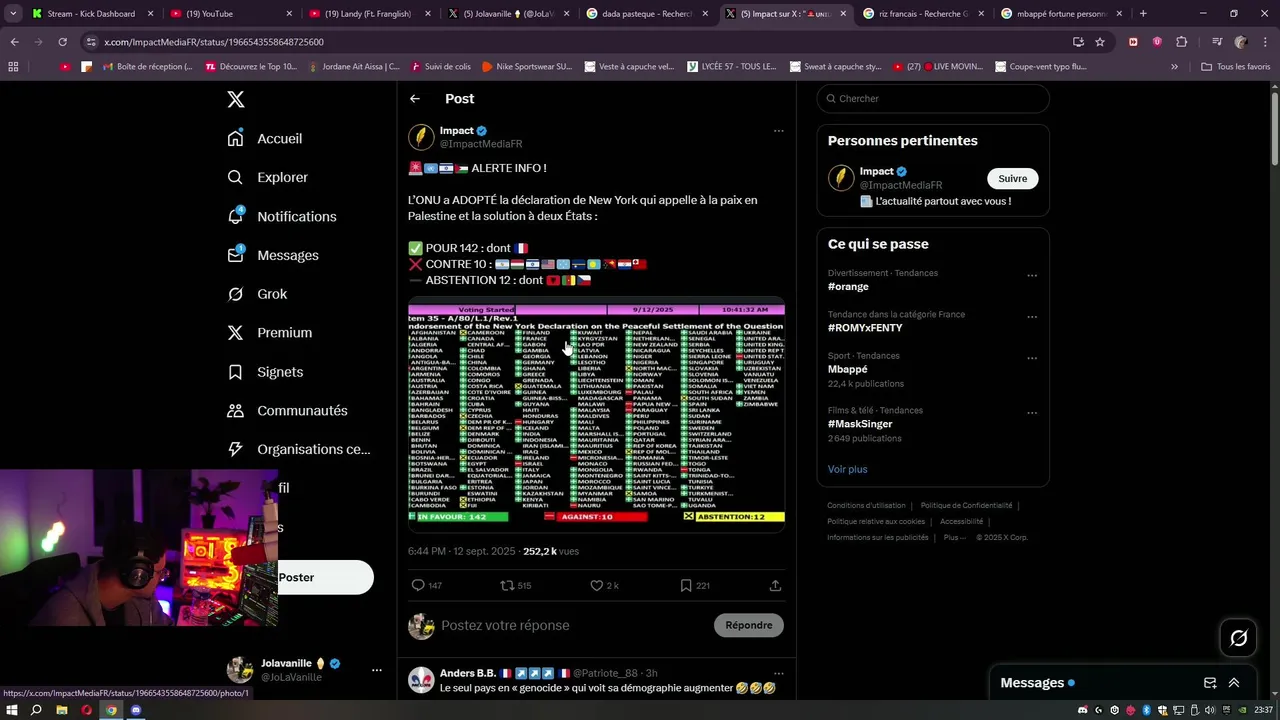1280x720 pixels.
Task: Click the Poster button
Action: point(325,577)
